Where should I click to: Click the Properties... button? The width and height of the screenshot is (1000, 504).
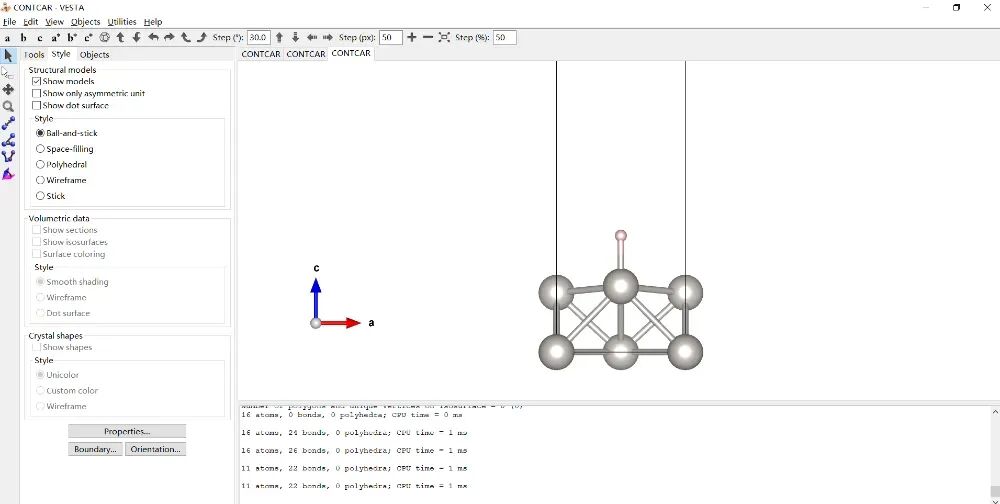point(127,432)
